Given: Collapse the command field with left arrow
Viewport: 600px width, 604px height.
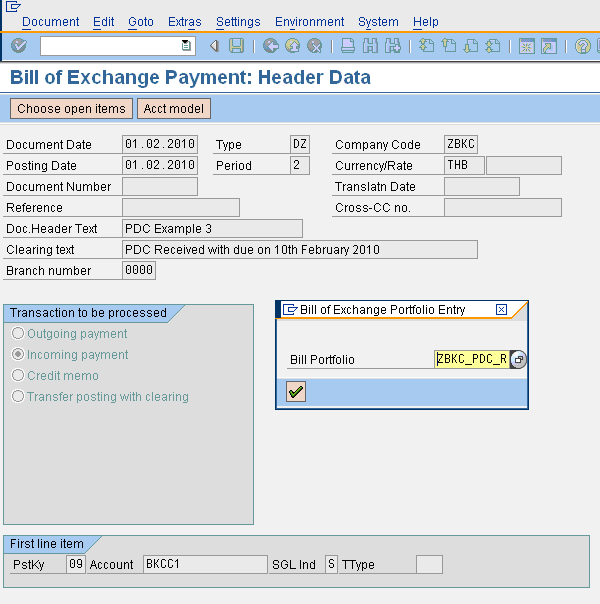Looking at the screenshot, I should coord(214,46).
